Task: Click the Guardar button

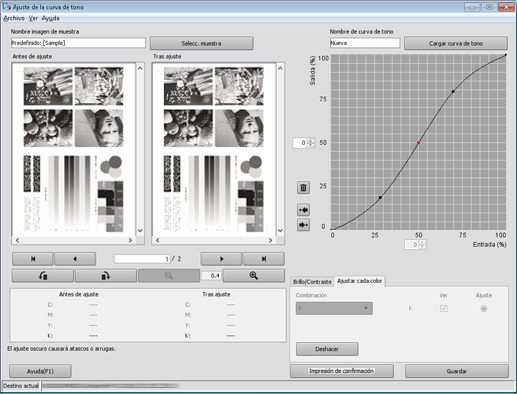Action: point(456,371)
